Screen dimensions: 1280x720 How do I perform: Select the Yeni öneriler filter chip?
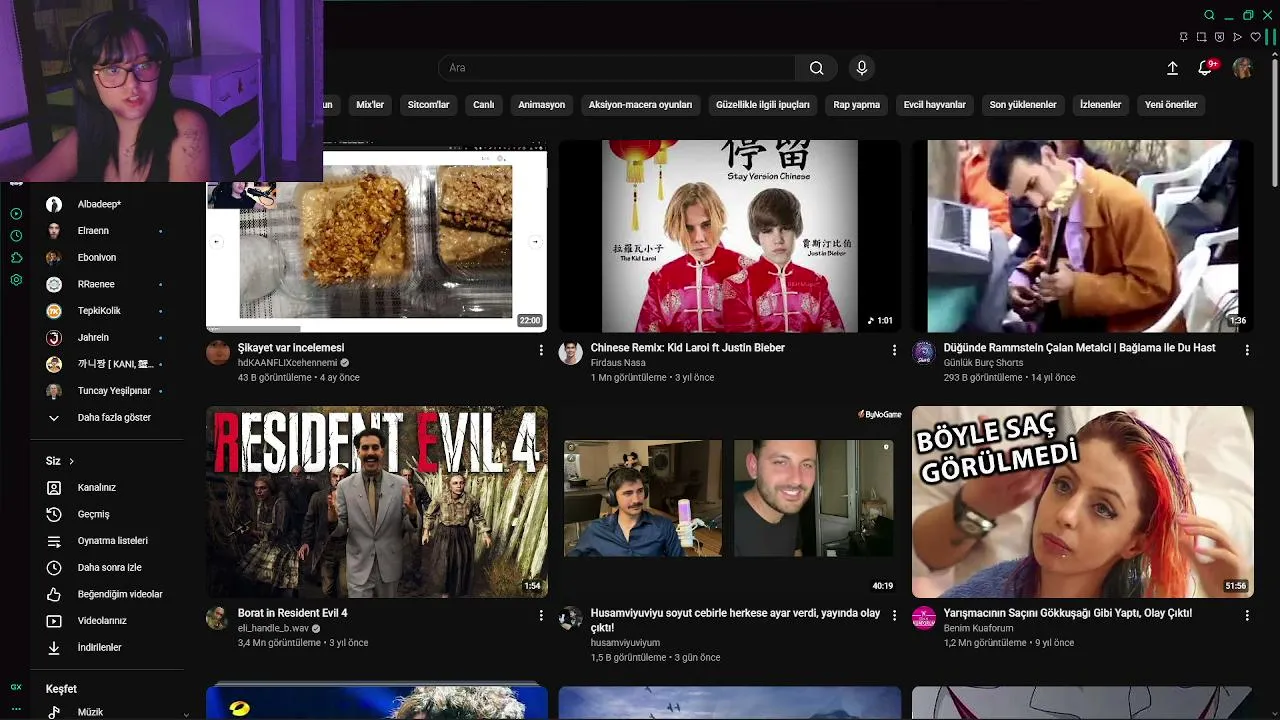[1171, 105]
